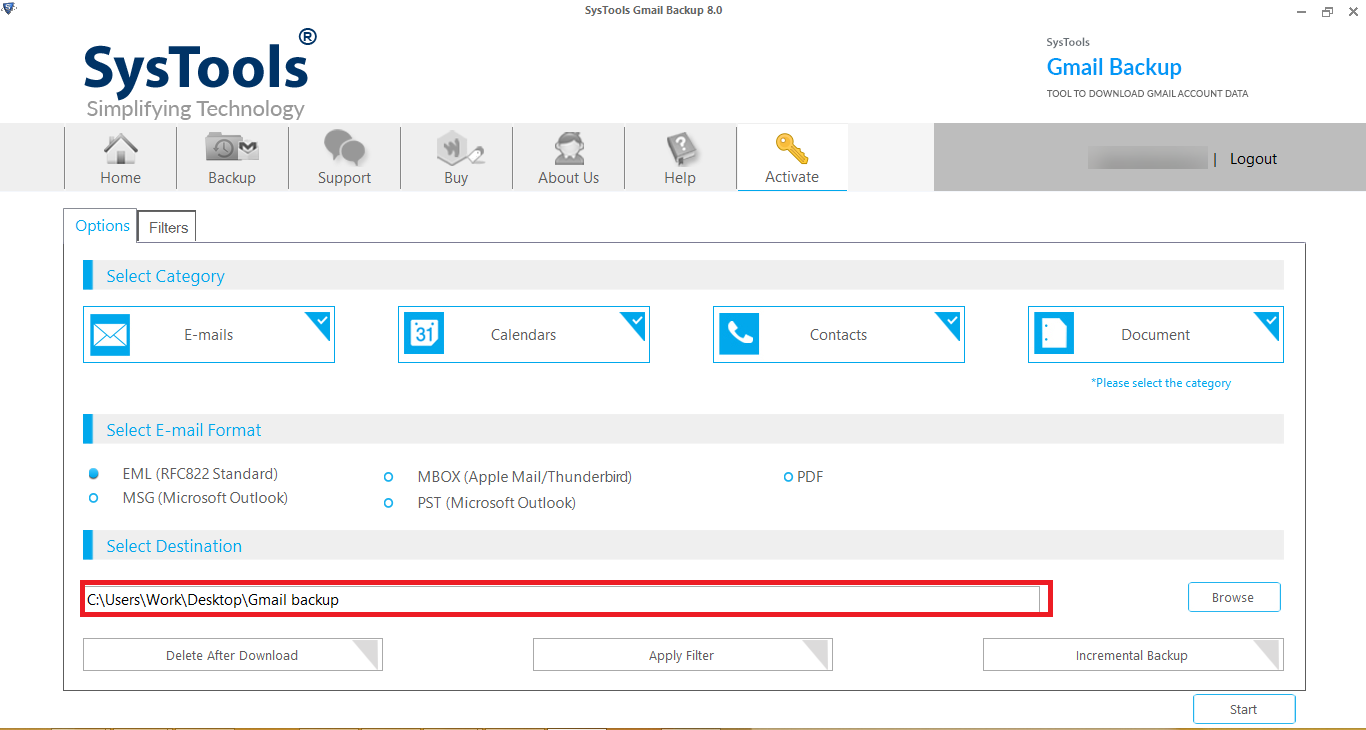Open the Backup folder icon

pyautogui.click(x=232, y=148)
